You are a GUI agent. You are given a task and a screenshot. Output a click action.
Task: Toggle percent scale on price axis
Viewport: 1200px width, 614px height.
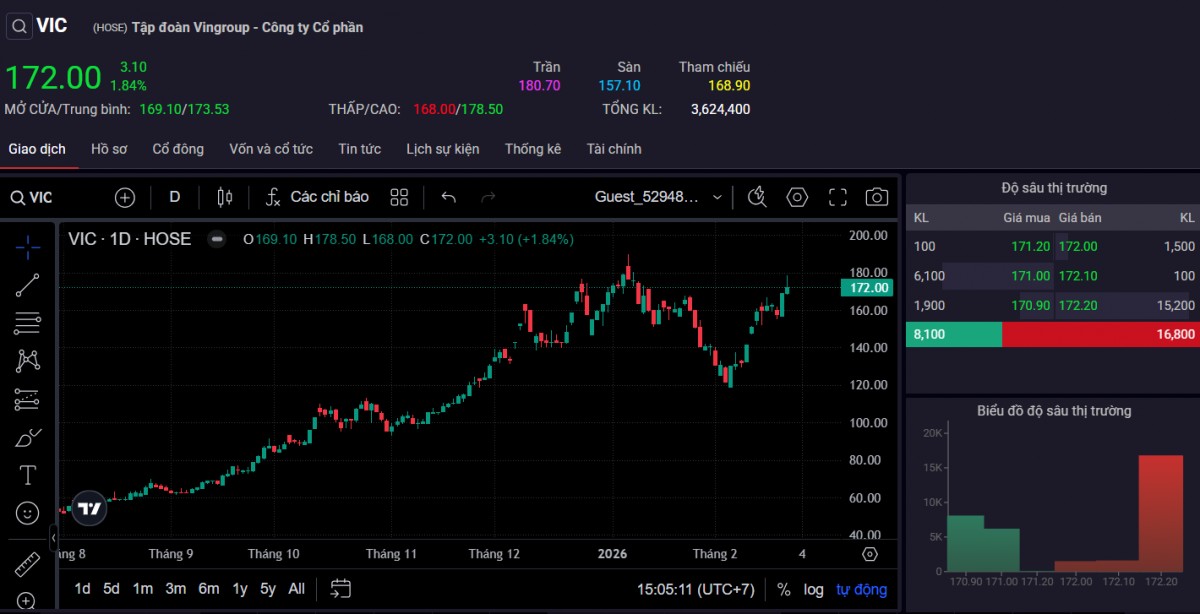[x=783, y=589]
